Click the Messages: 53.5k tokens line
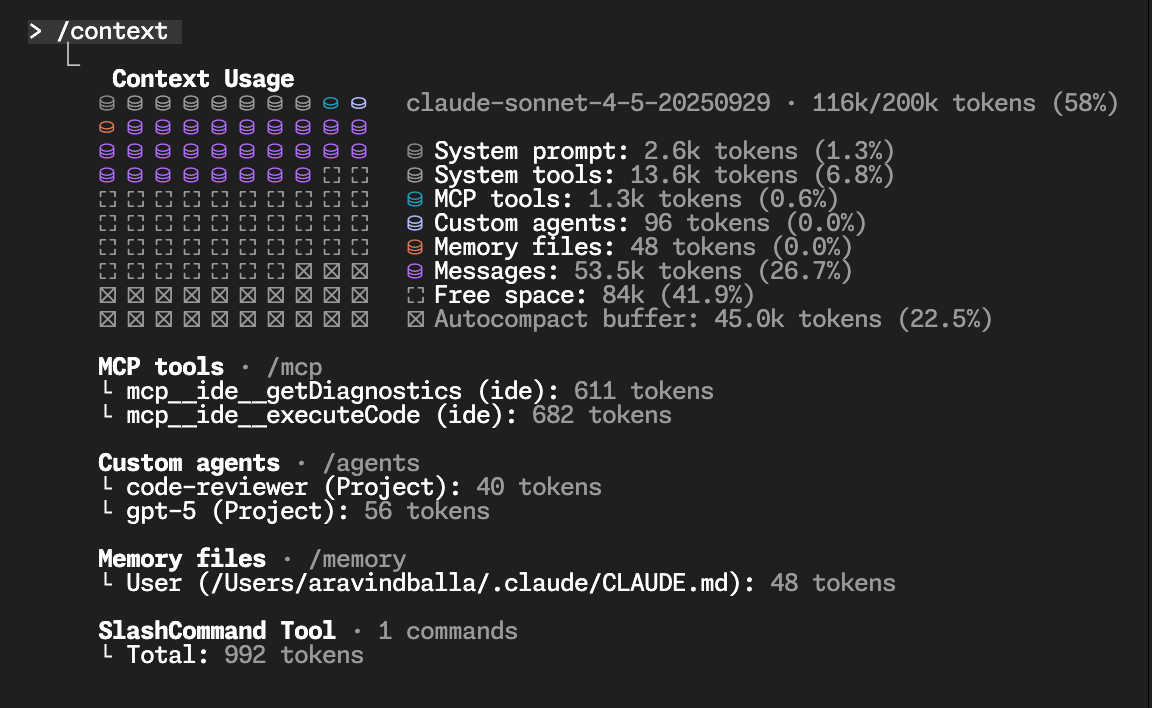 tap(643, 271)
